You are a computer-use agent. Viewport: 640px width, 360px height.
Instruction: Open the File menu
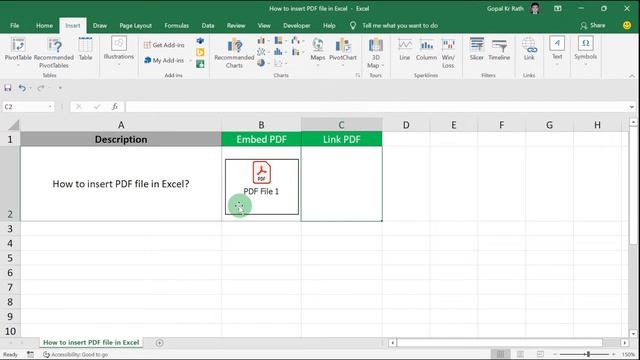[15, 25]
